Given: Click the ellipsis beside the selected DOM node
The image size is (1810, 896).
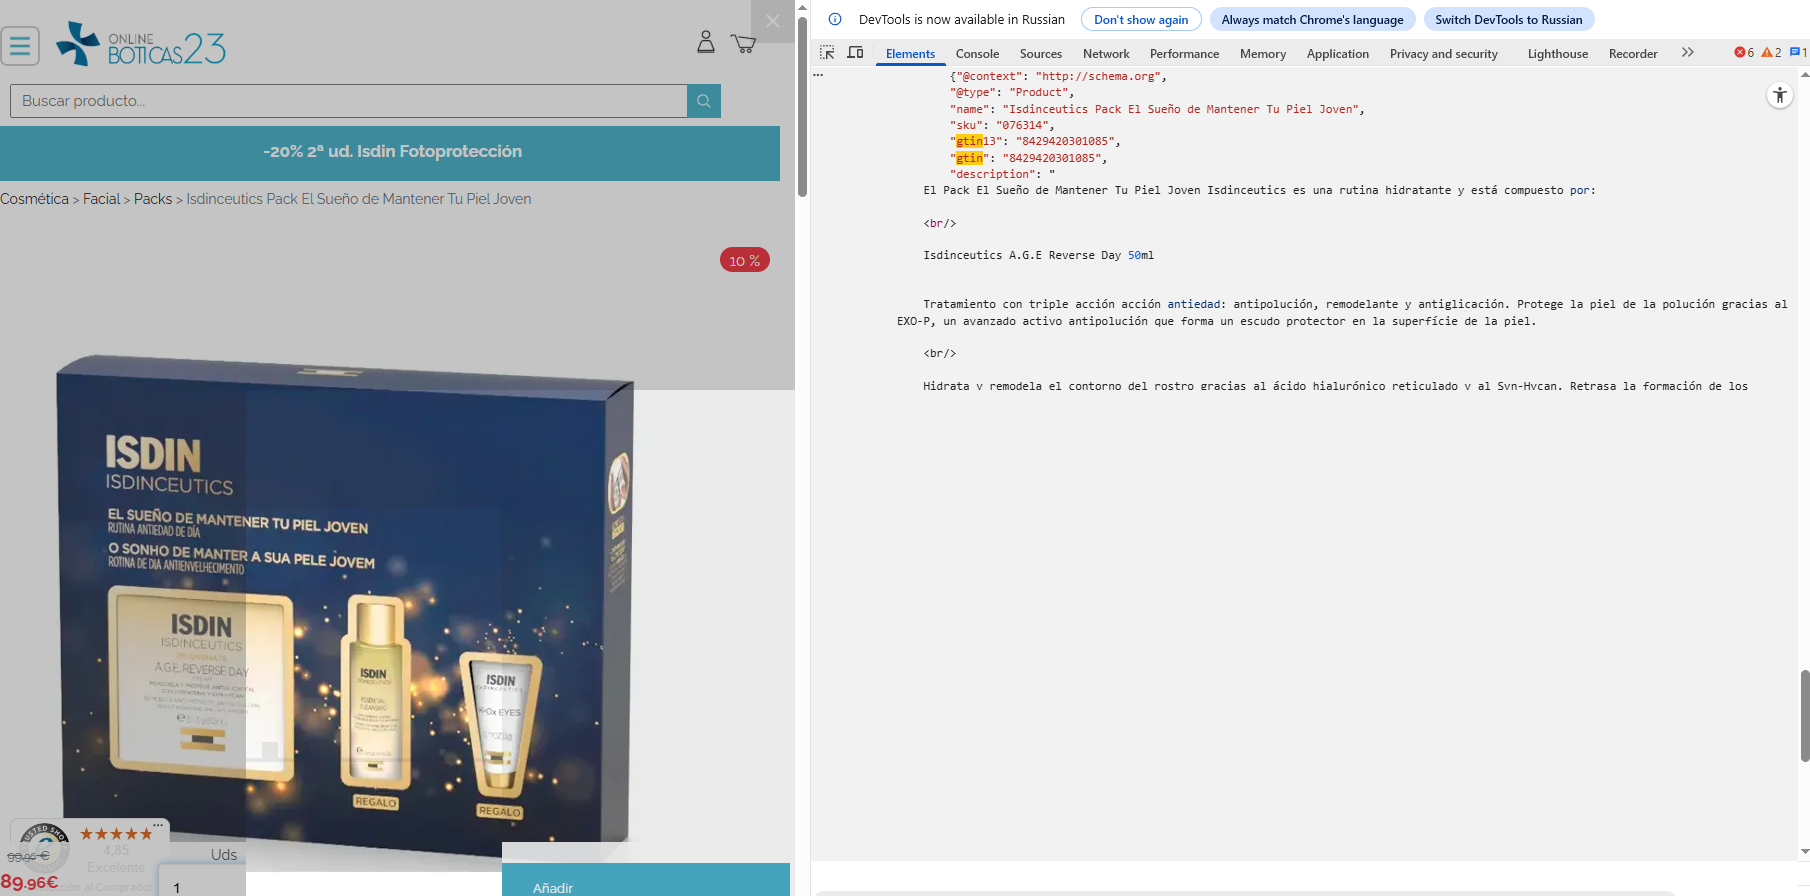Looking at the screenshot, I should (818, 75).
